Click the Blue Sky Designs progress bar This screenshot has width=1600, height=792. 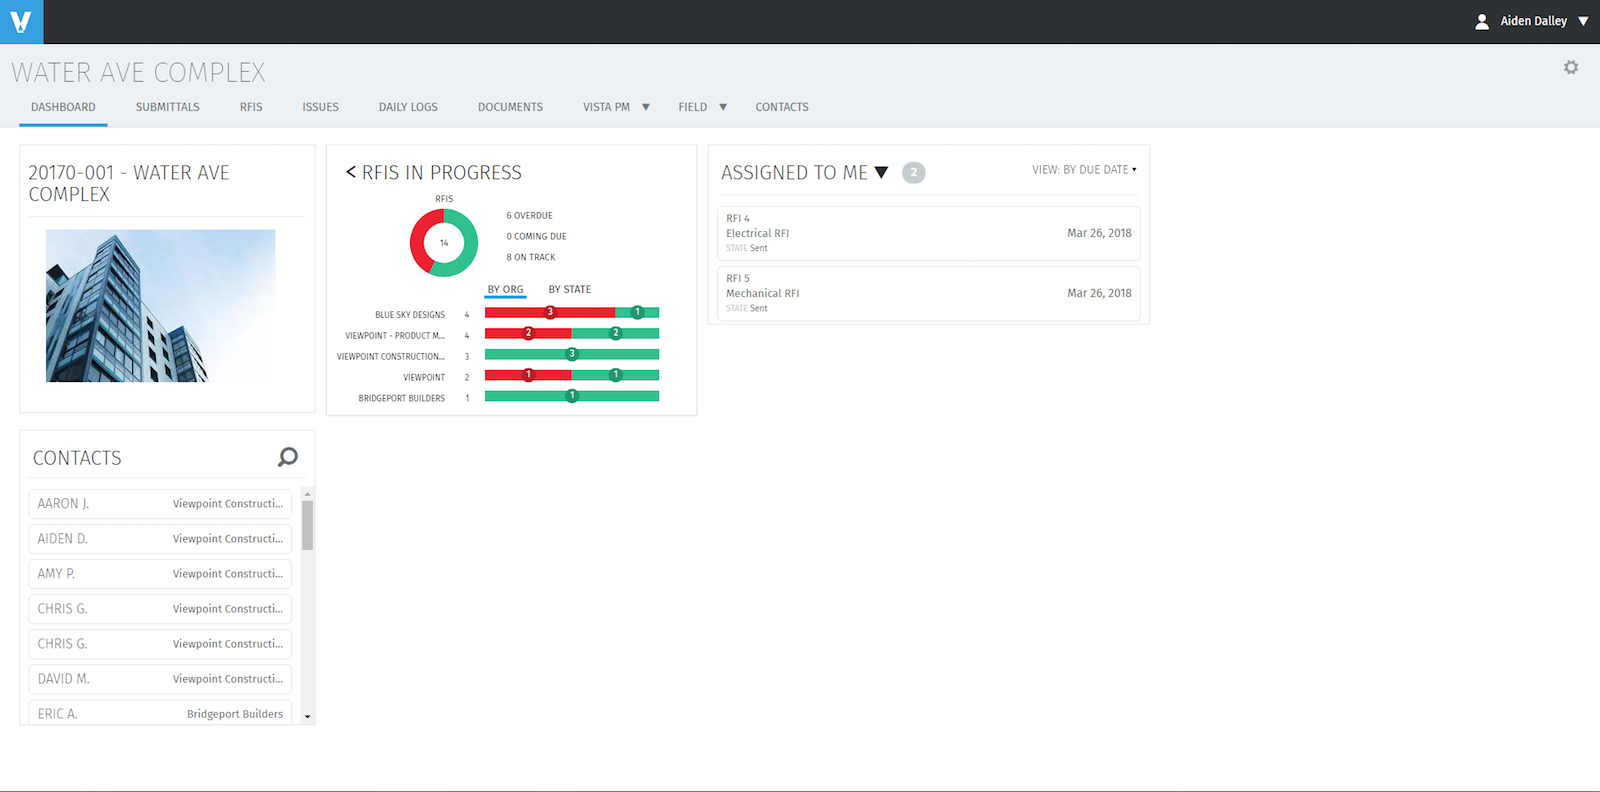click(x=572, y=313)
